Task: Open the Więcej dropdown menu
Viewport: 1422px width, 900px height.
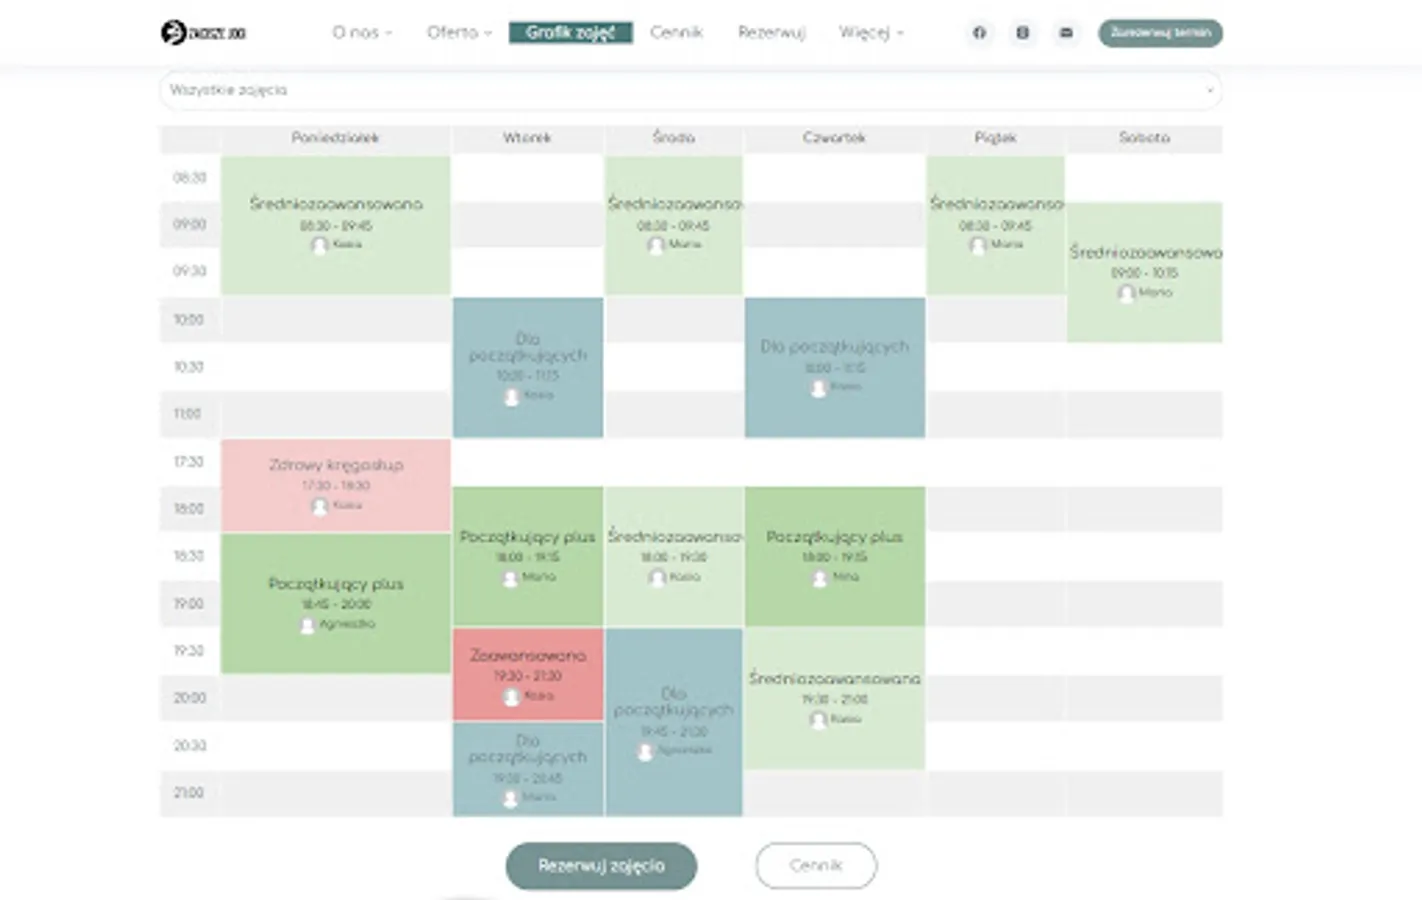Action: 870,33
